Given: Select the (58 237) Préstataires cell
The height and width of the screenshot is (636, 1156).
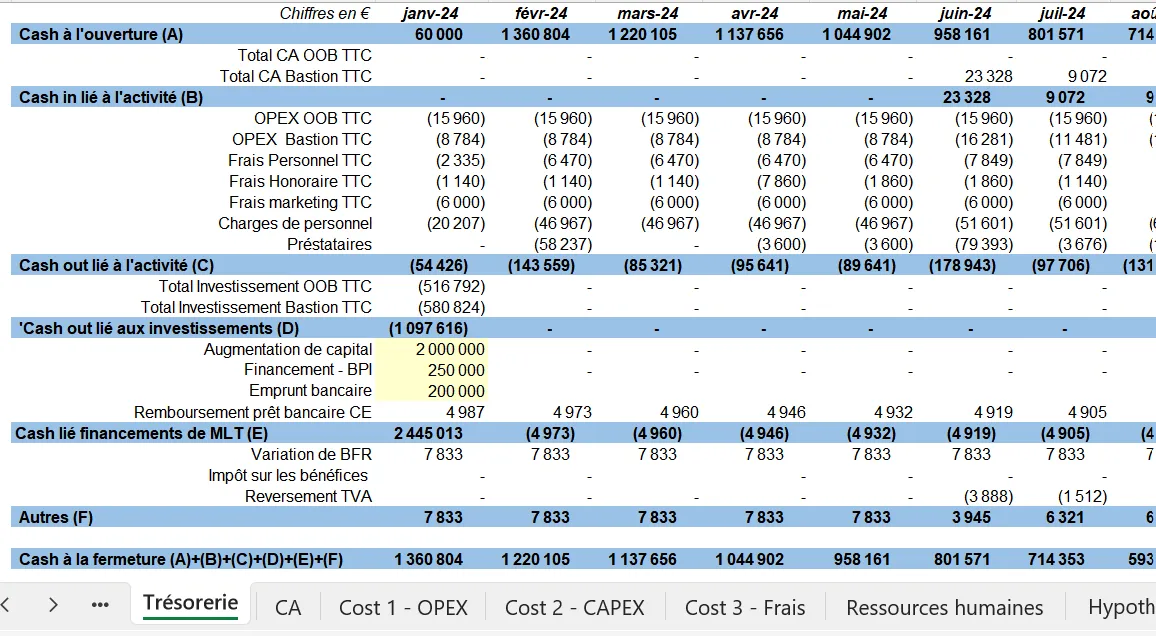Looking at the screenshot, I should tap(563, 245).
